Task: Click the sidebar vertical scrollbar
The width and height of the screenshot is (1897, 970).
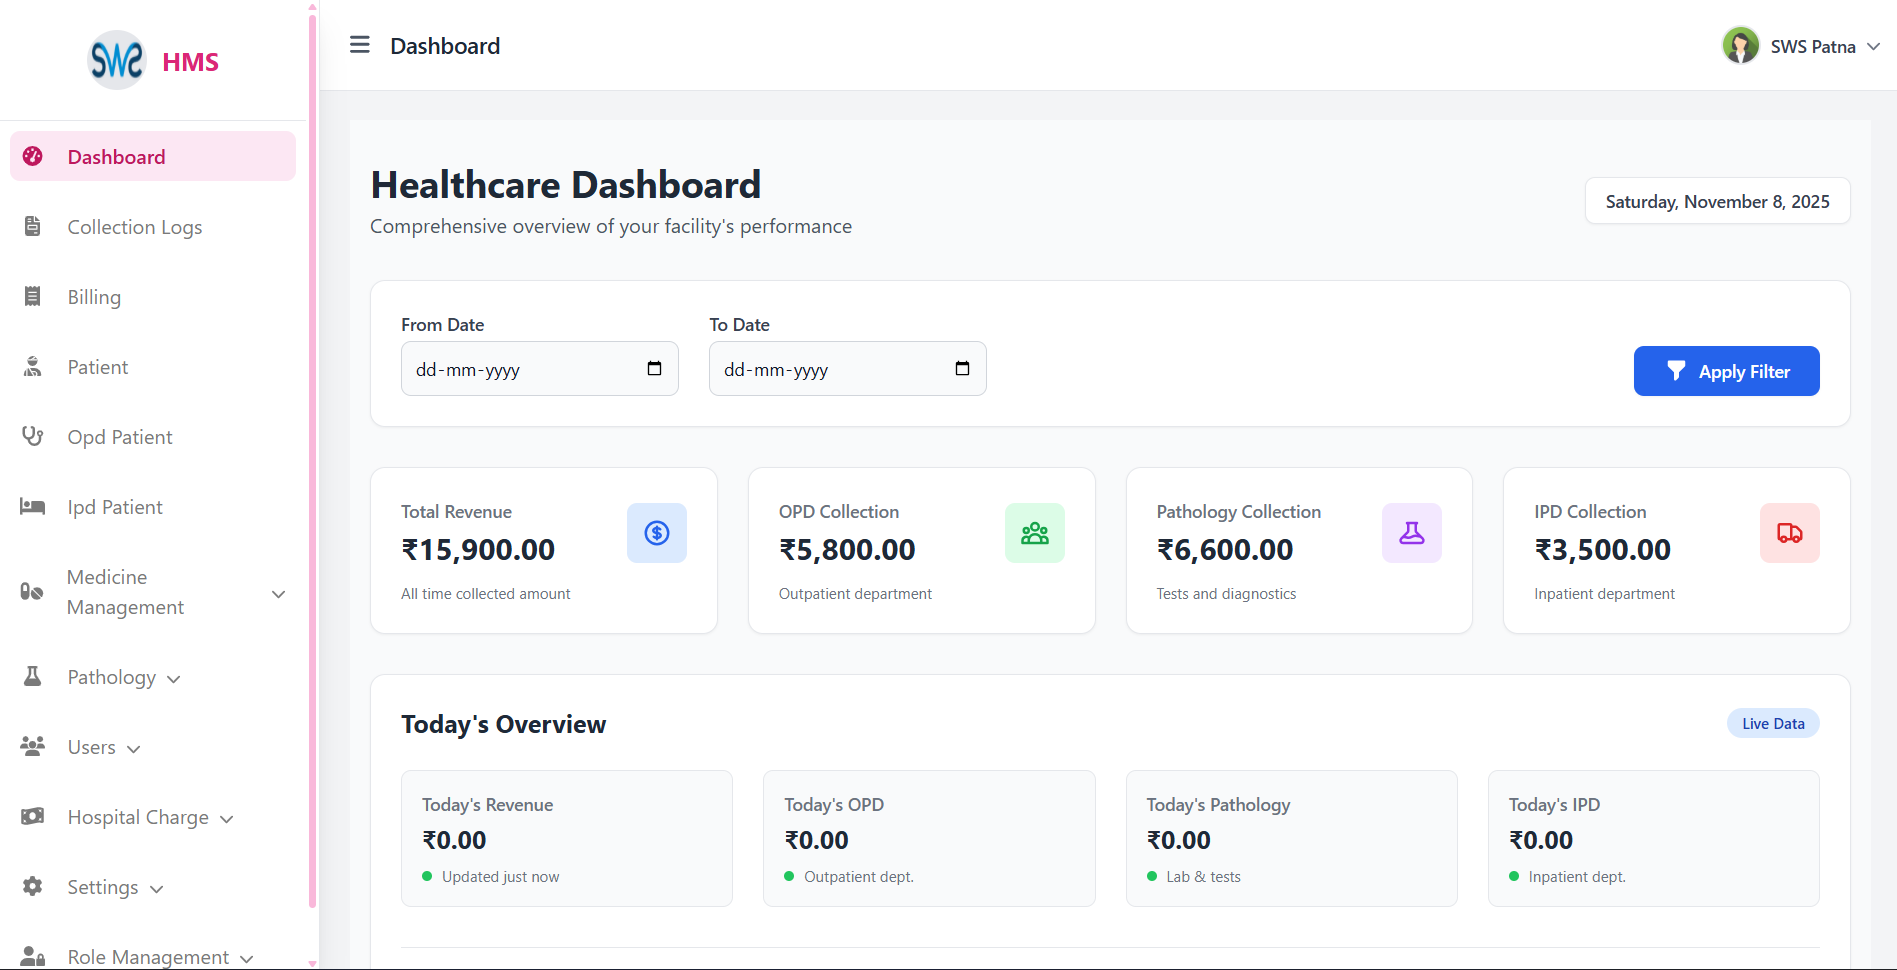Action: click(x=312, y=460)
